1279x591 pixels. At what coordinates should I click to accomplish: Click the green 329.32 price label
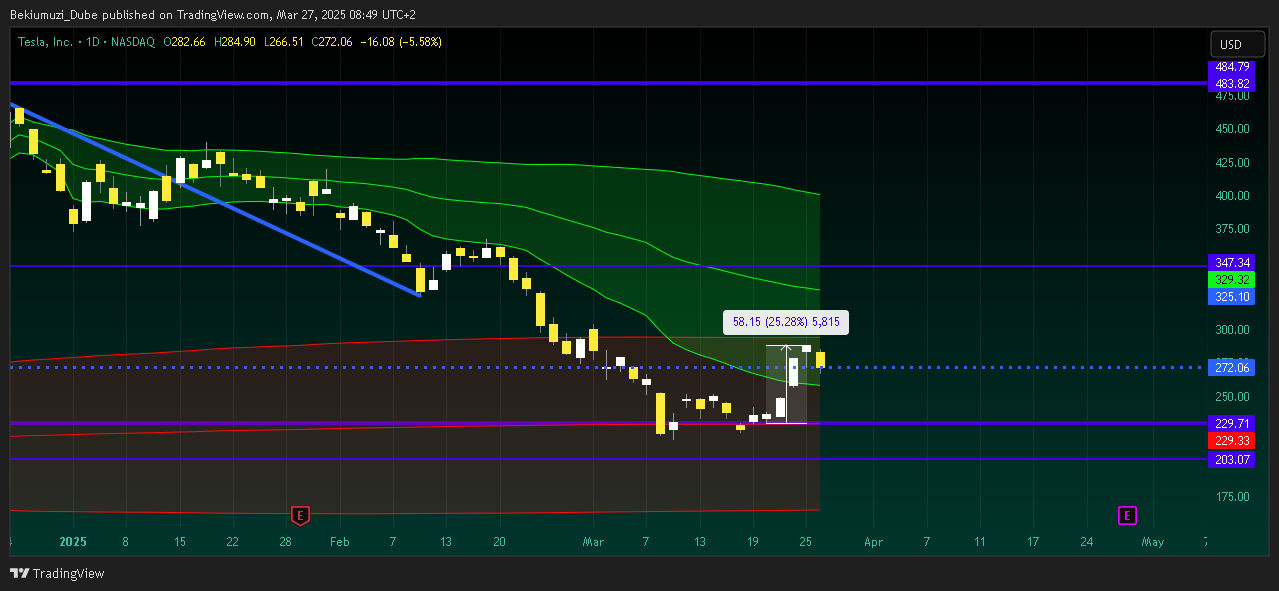pos(1230,280)
